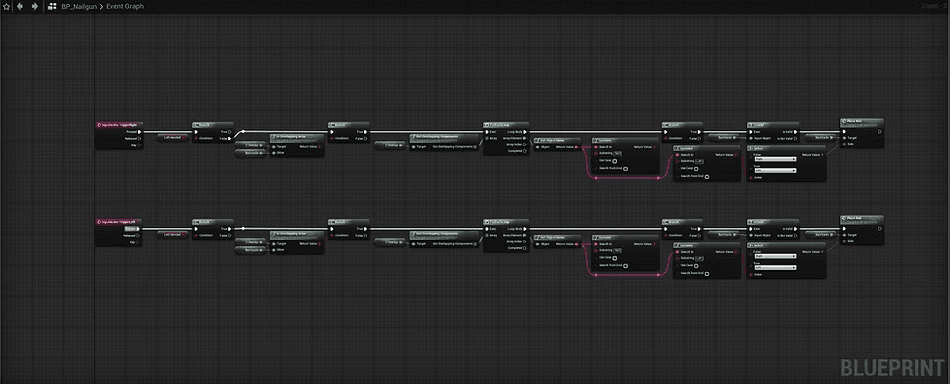Click False exec pin of first Branch, TriggerRight graph
Image resolution: width=950 pixels, height=384 pixels.
point(229,139)
